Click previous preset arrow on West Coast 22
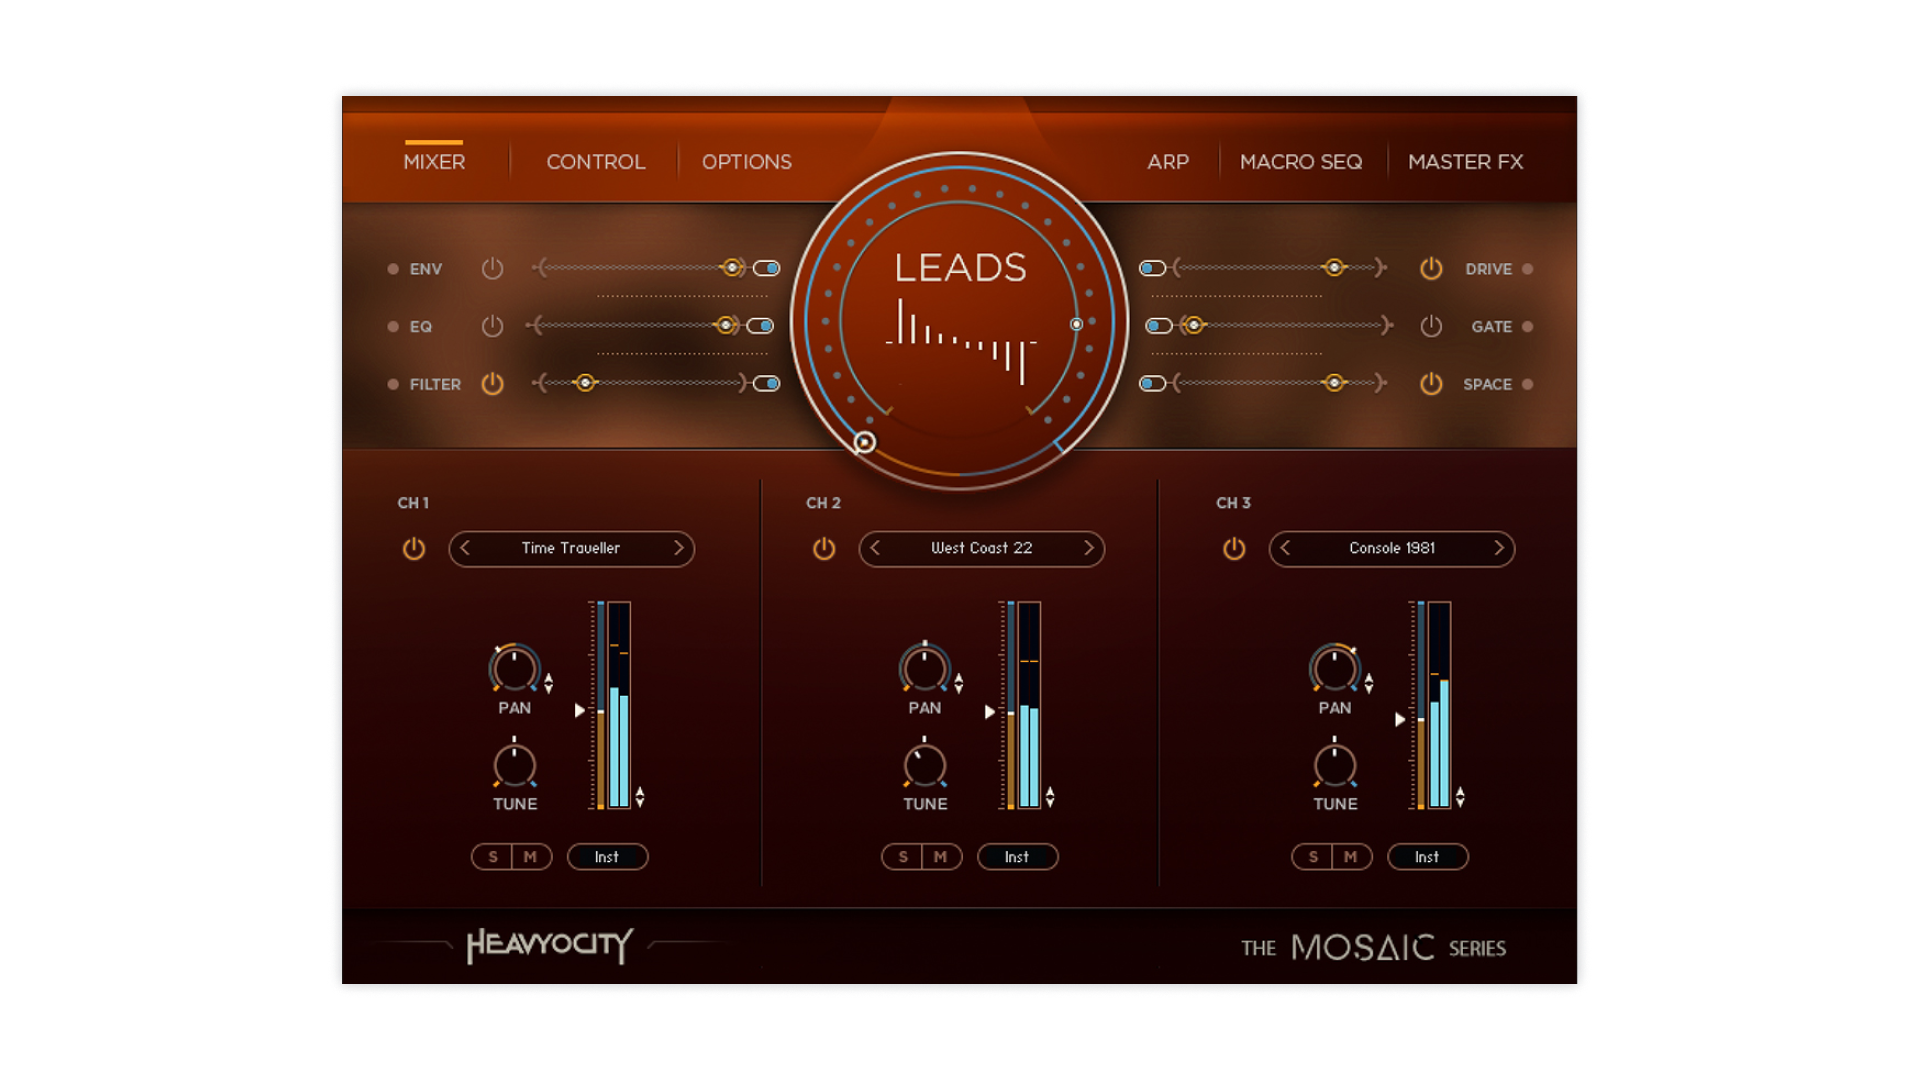 873,548
